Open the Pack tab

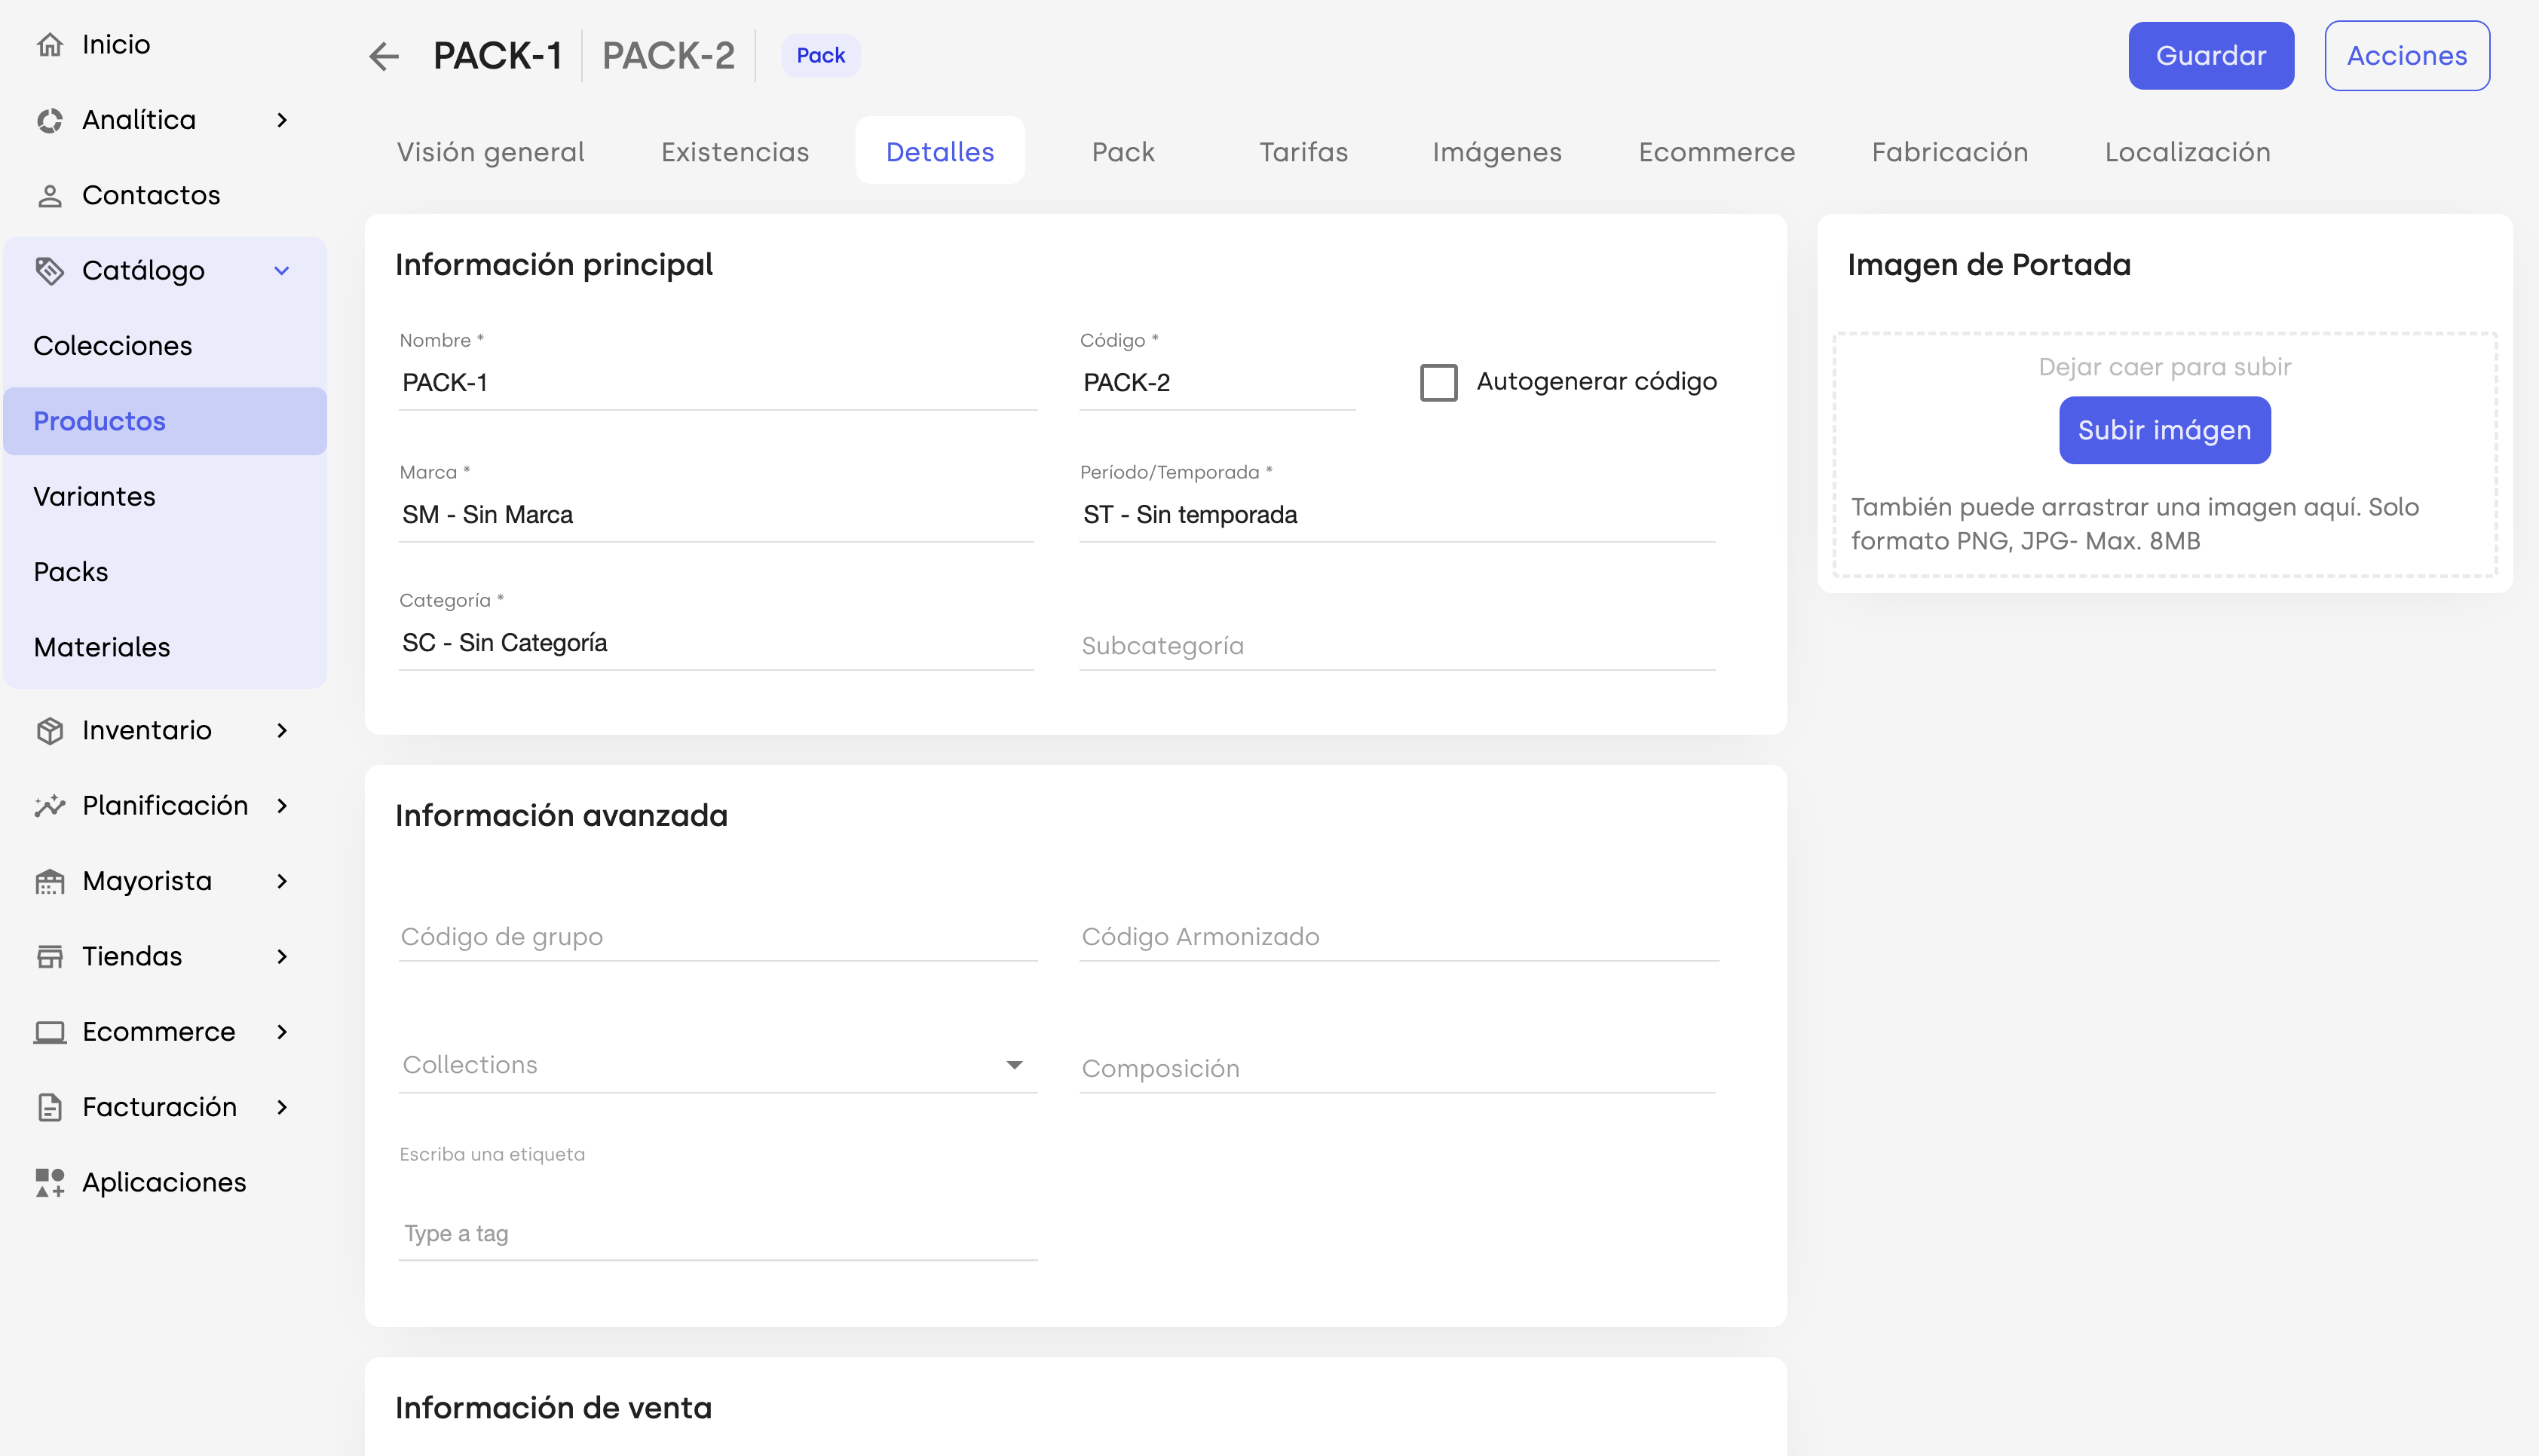pyautogui.click(x=1123, y=151)
